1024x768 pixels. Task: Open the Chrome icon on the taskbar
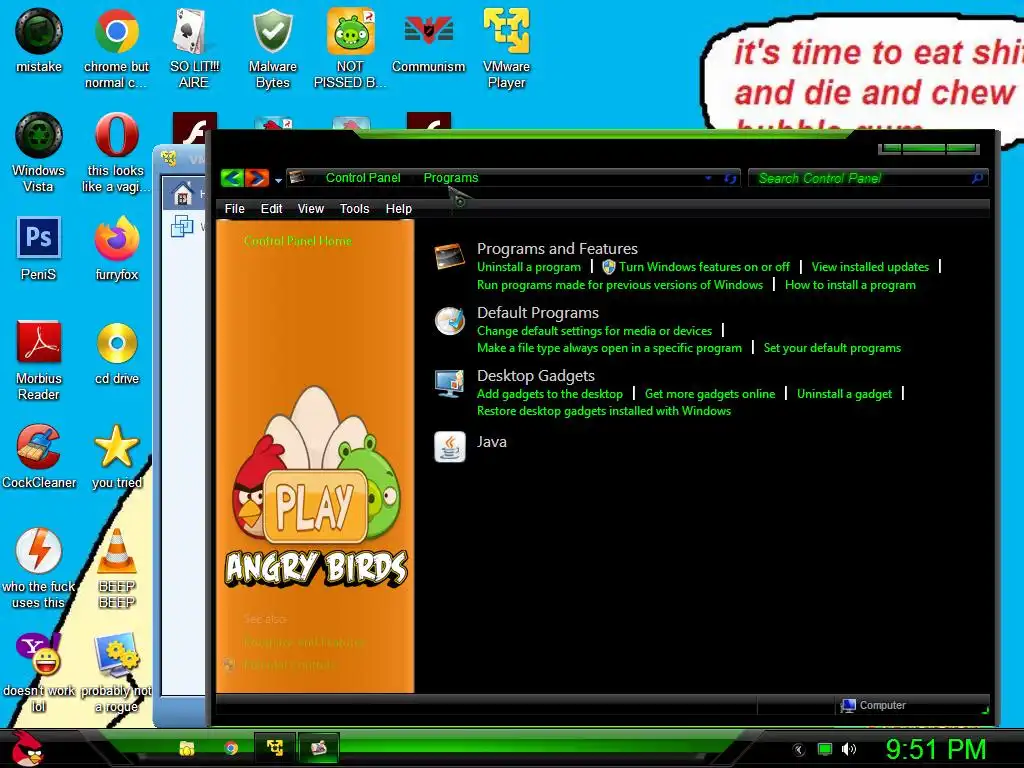click(x=231, y=748)
